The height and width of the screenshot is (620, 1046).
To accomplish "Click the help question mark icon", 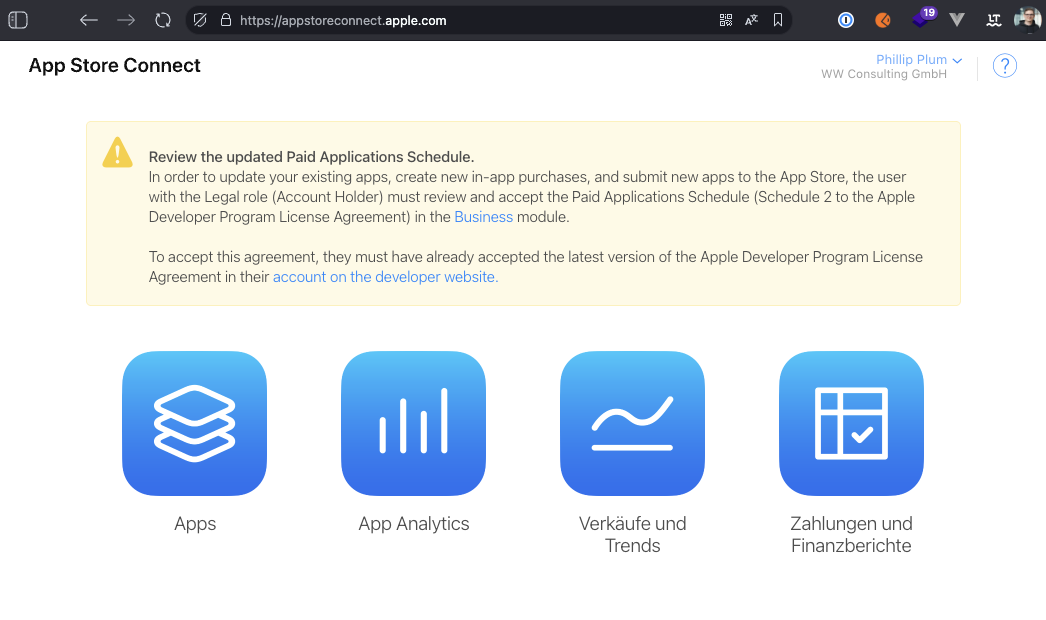I will pyautogui.click(x=1004, y=66).
